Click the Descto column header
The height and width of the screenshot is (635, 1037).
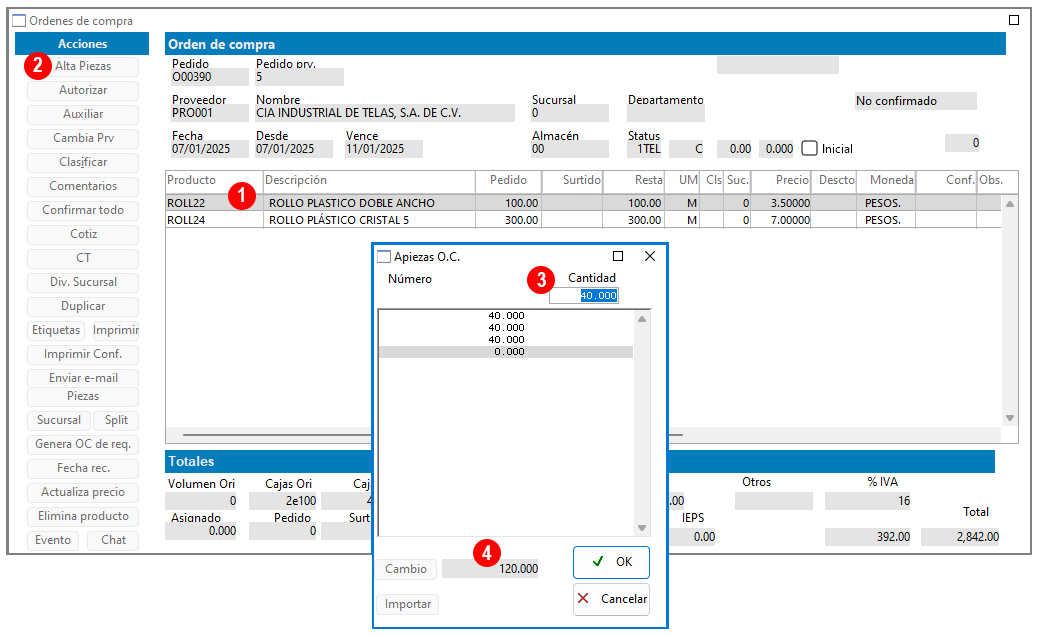pyautogui.click(x=834, y=180)
